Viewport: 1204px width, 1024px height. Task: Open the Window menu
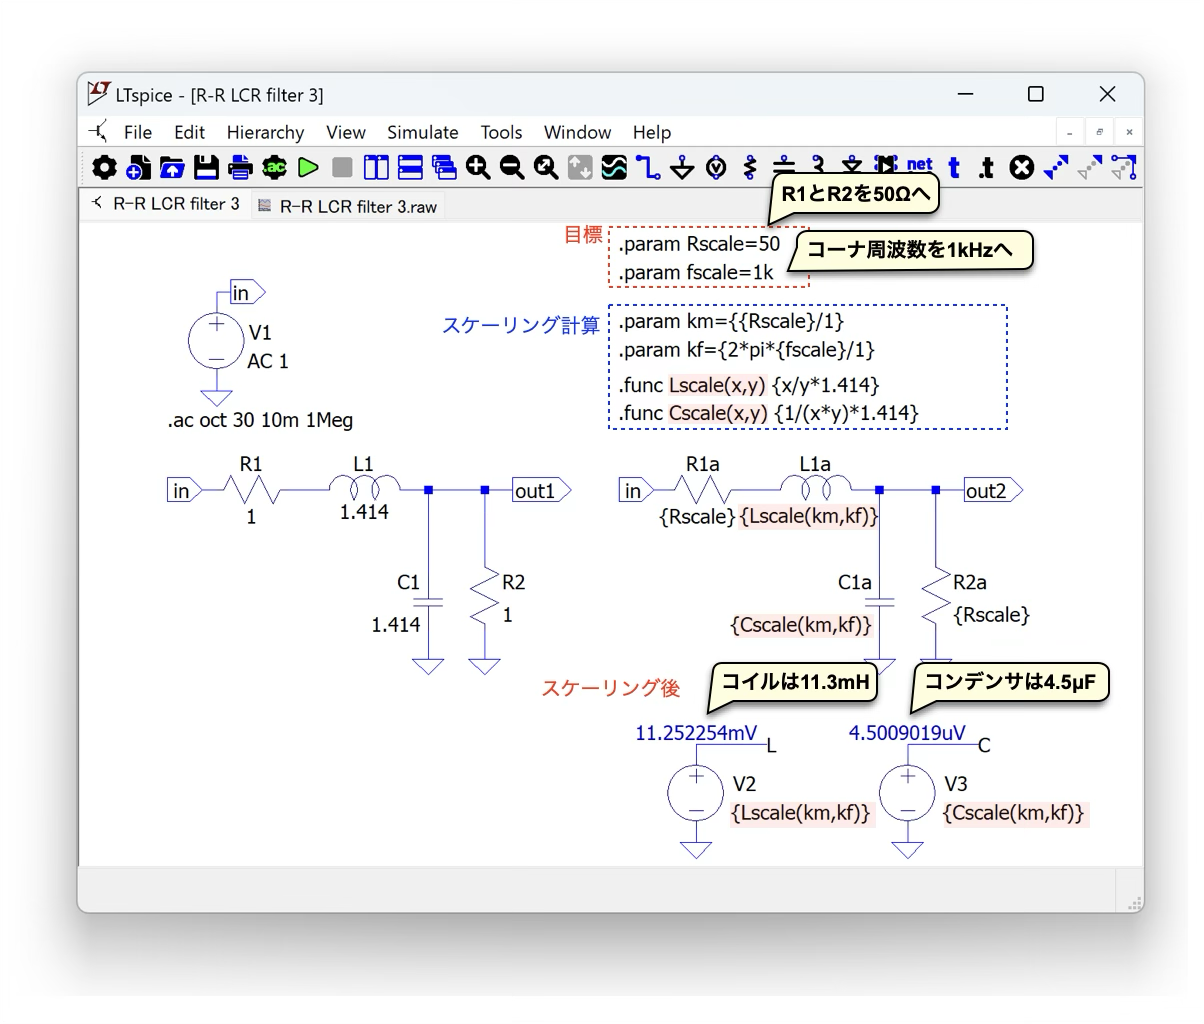577,132
